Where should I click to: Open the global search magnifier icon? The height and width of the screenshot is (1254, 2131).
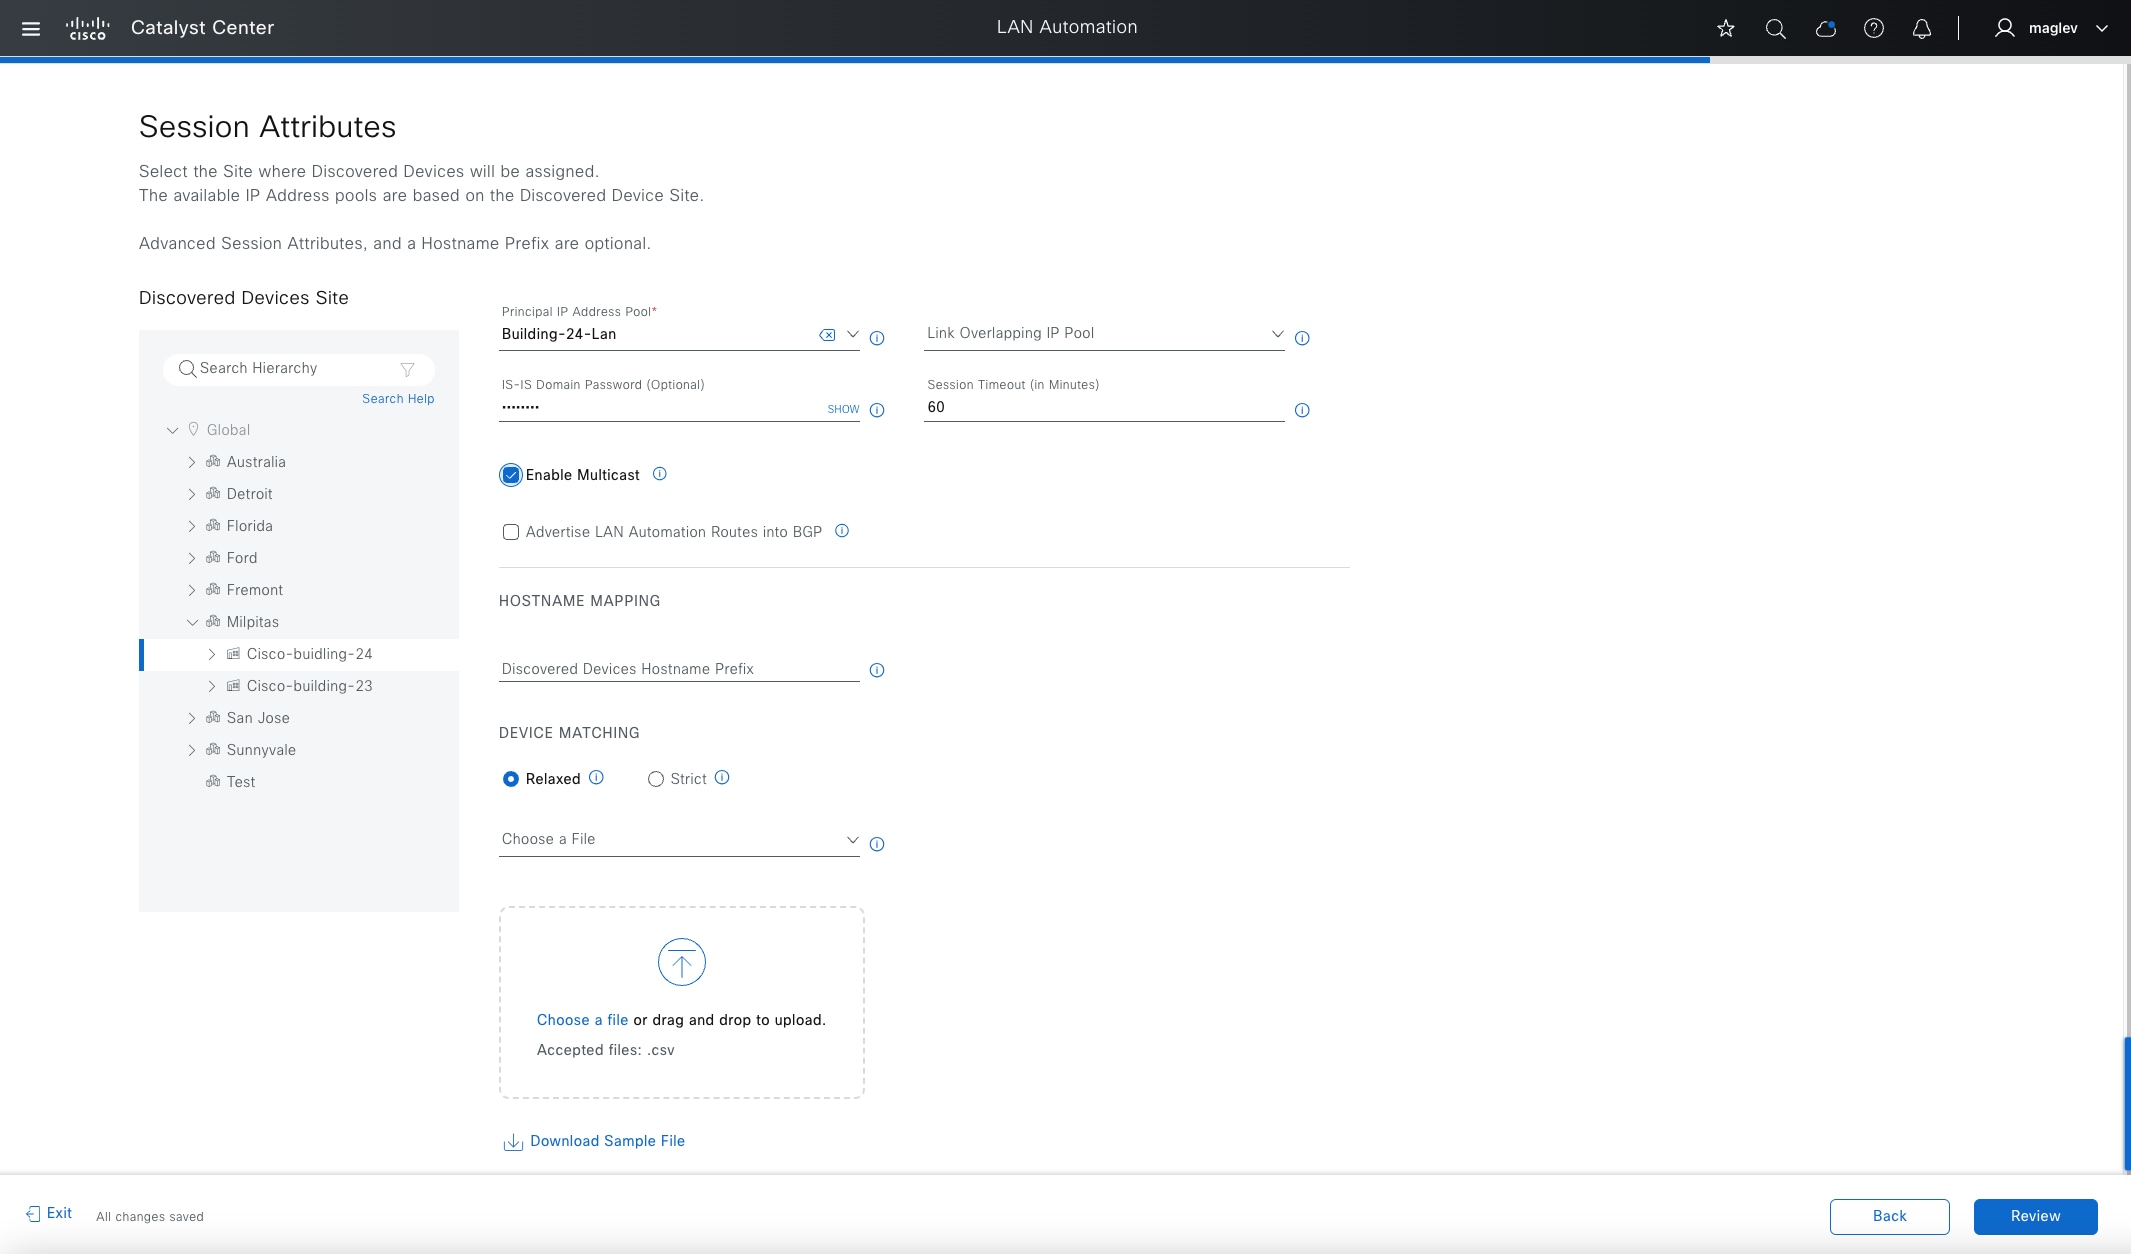1776,29
